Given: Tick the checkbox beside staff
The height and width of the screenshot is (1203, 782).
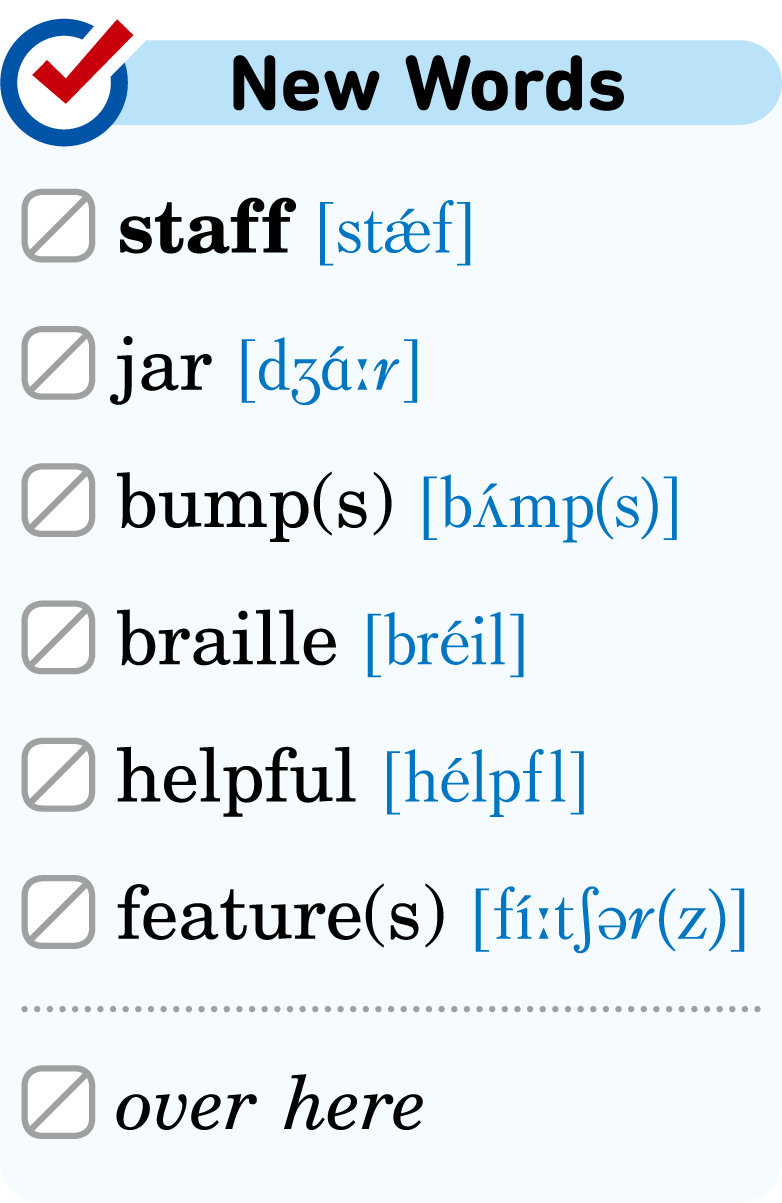Looking at the screenshot, I should pos(59,226).
